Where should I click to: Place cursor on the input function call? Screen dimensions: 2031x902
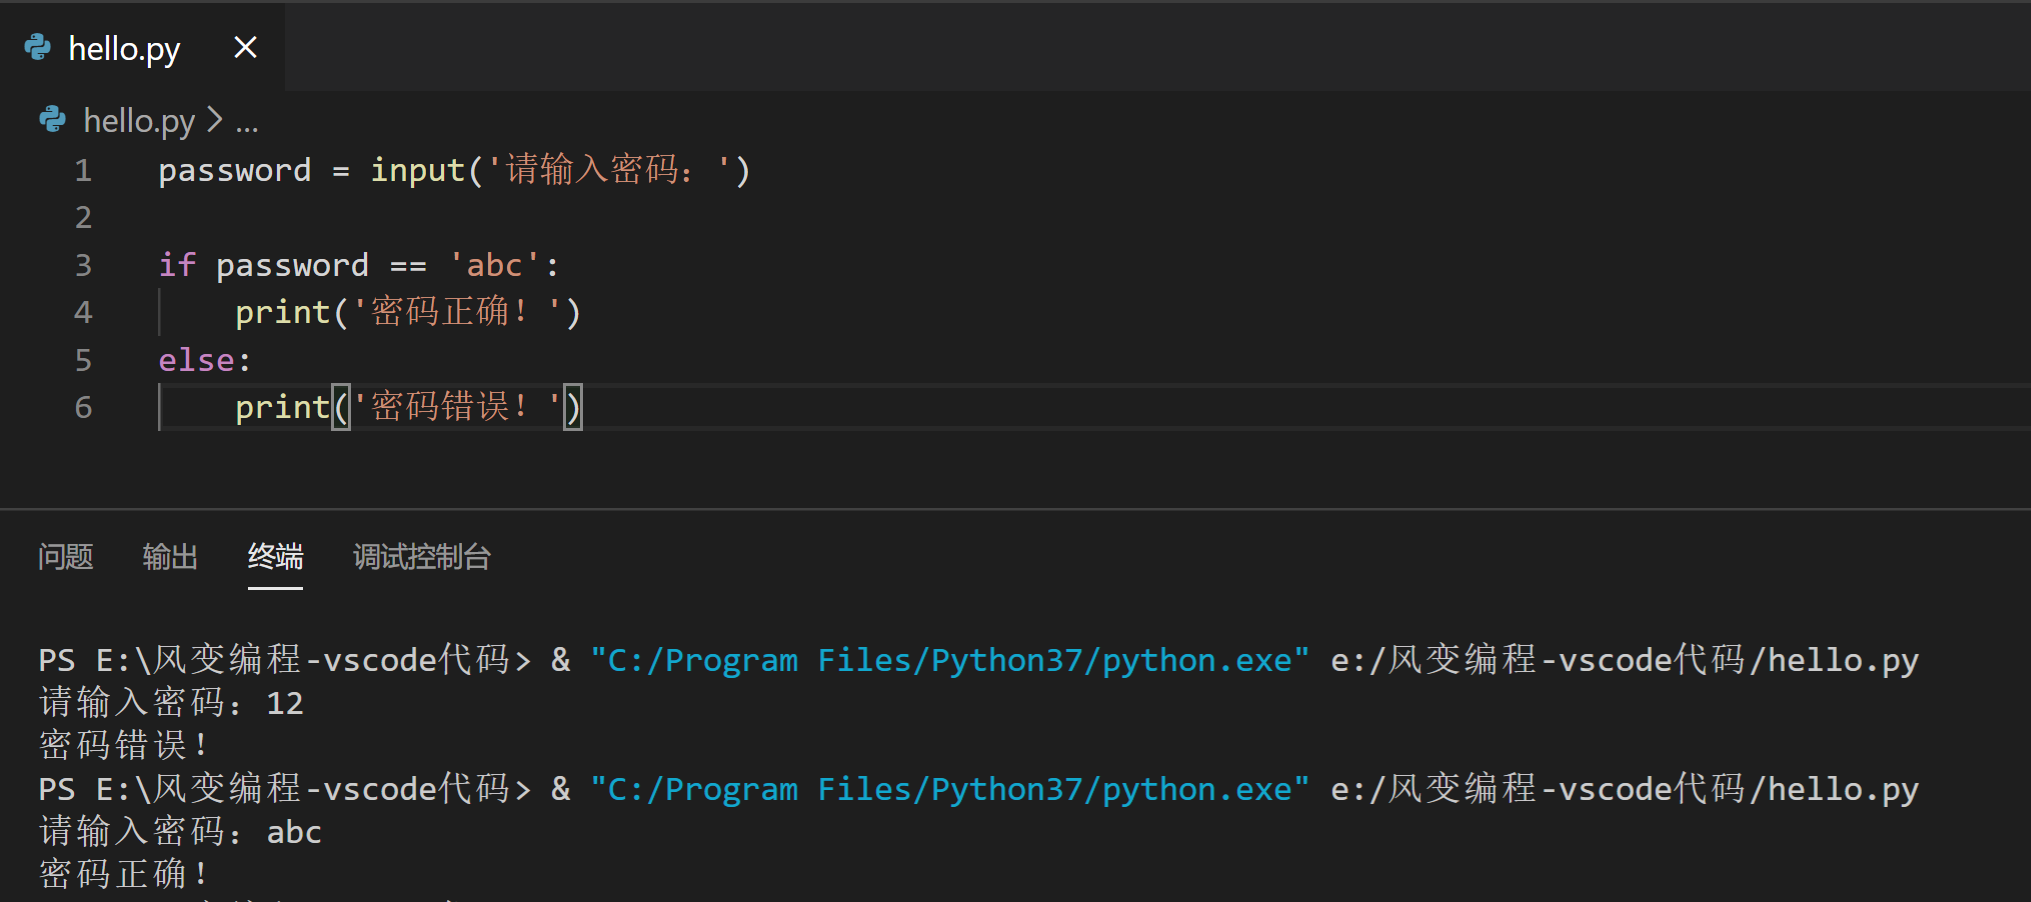coord(418,171)
